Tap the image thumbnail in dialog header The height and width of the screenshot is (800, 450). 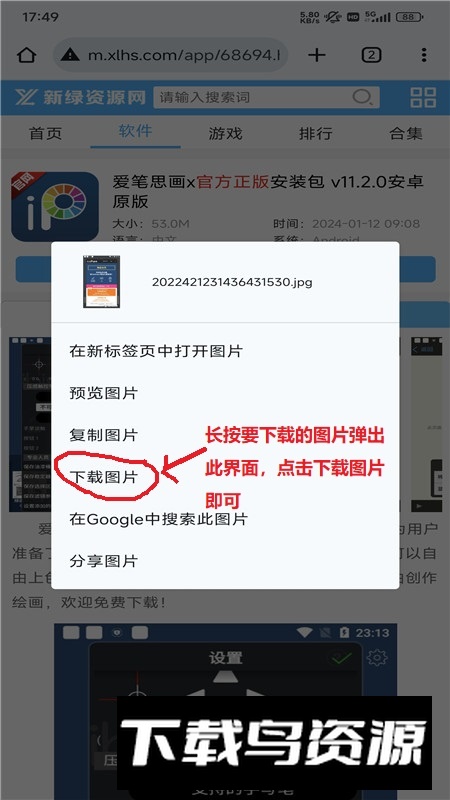click(x=102, y=282)
